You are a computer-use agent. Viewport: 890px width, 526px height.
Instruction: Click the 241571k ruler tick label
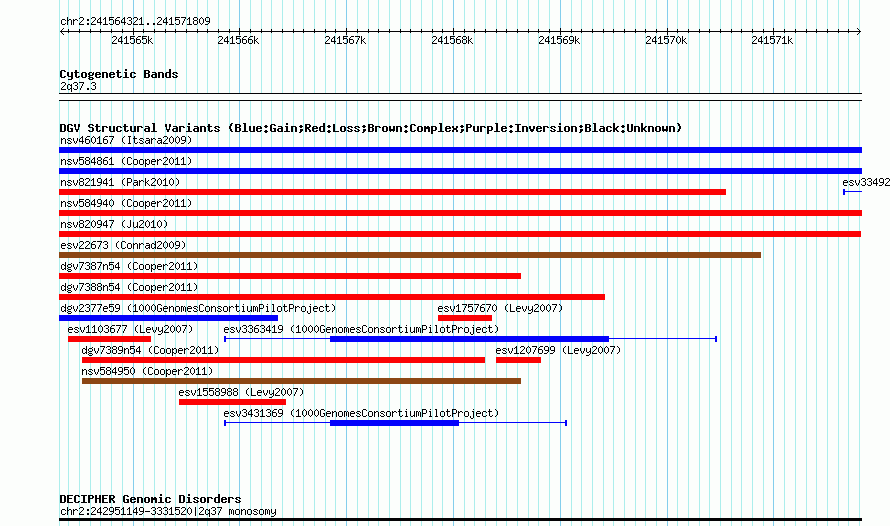[x=772, y=40]
